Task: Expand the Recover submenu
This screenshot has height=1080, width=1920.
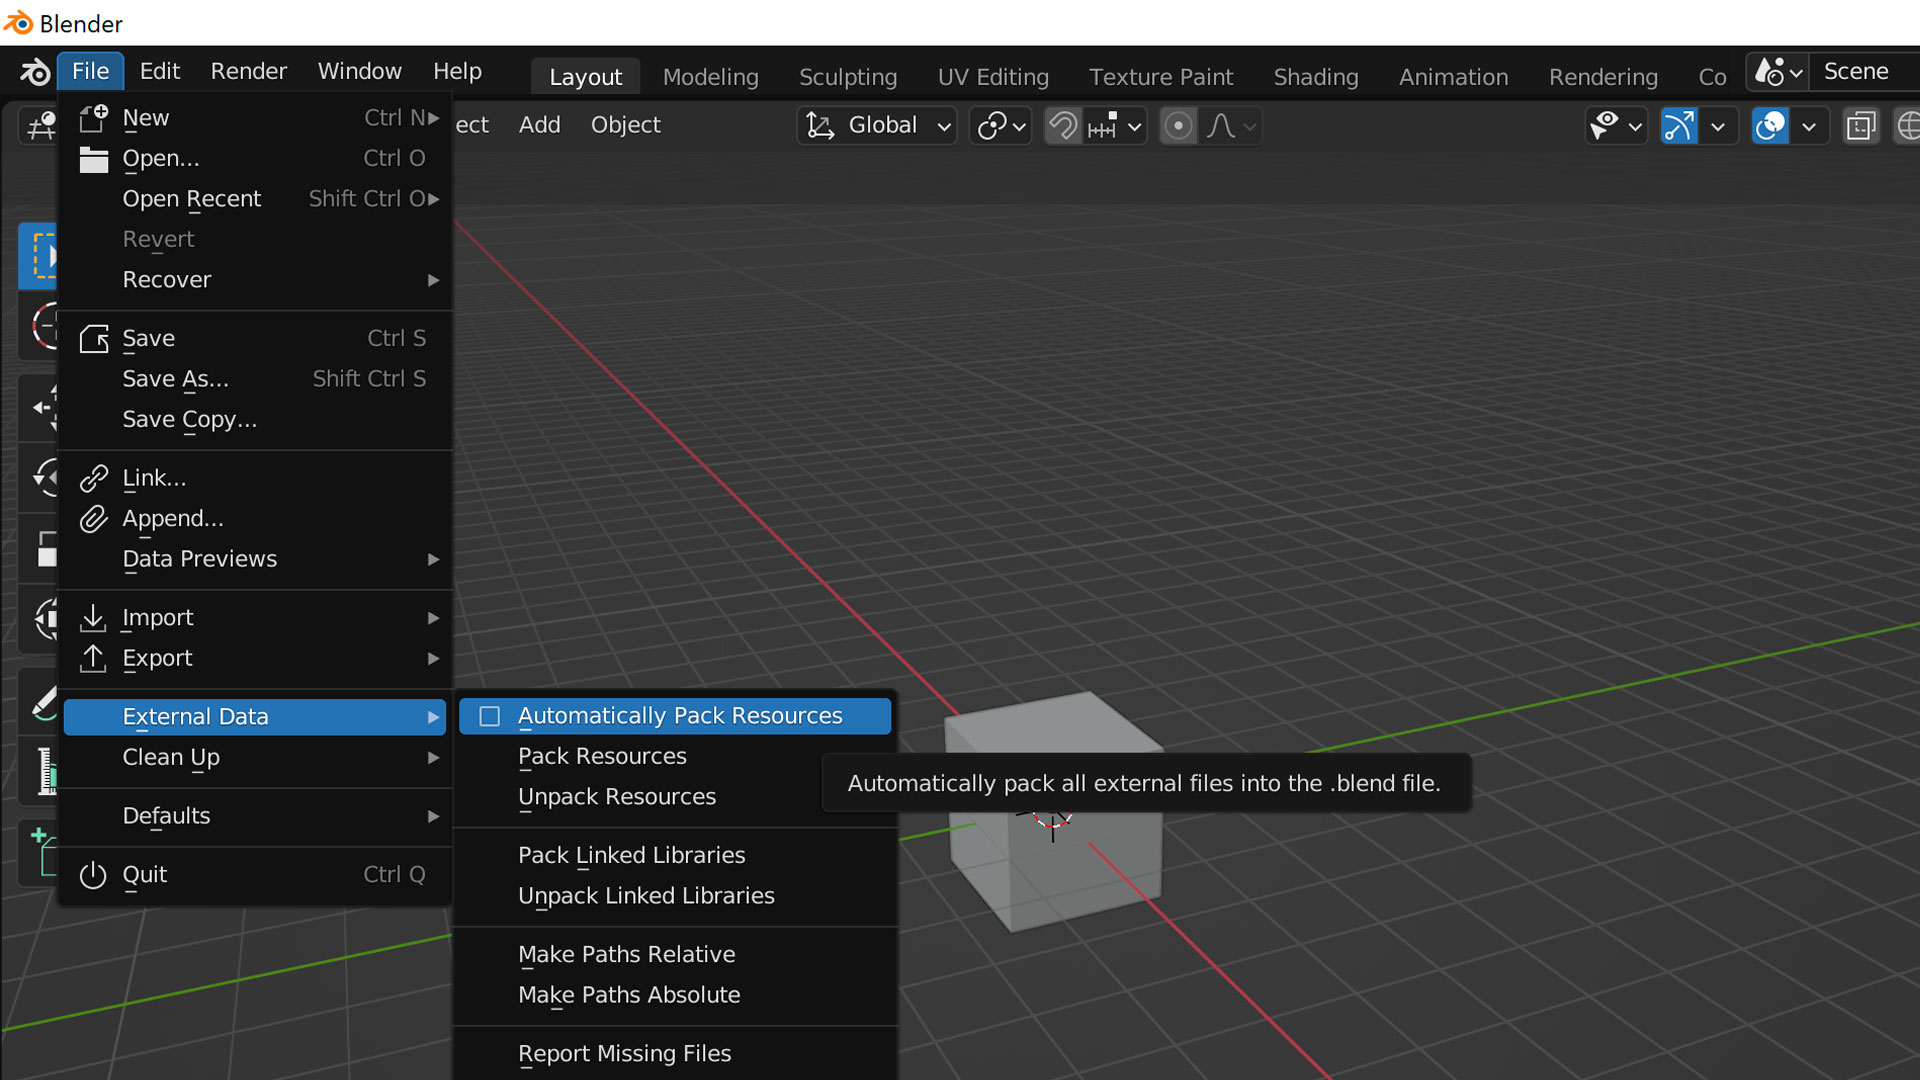Action: pyautogui.click(x=255, y=280)
